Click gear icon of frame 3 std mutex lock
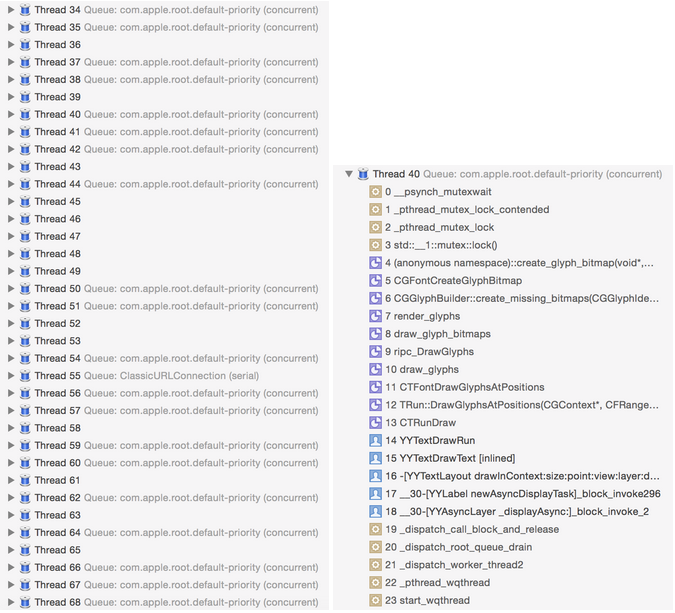The image size is (675, 613). [x=375, y=245]
